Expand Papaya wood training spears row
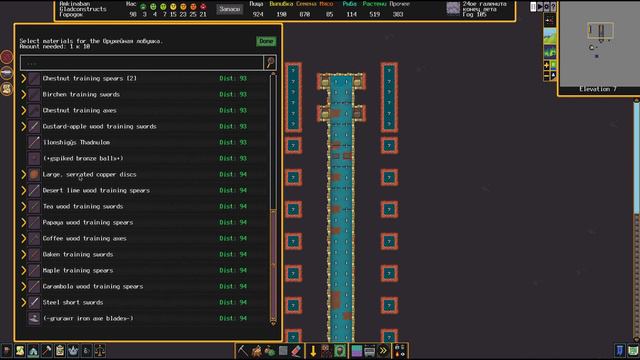This screenshot has height=360, width=640. tap(24, 222)
